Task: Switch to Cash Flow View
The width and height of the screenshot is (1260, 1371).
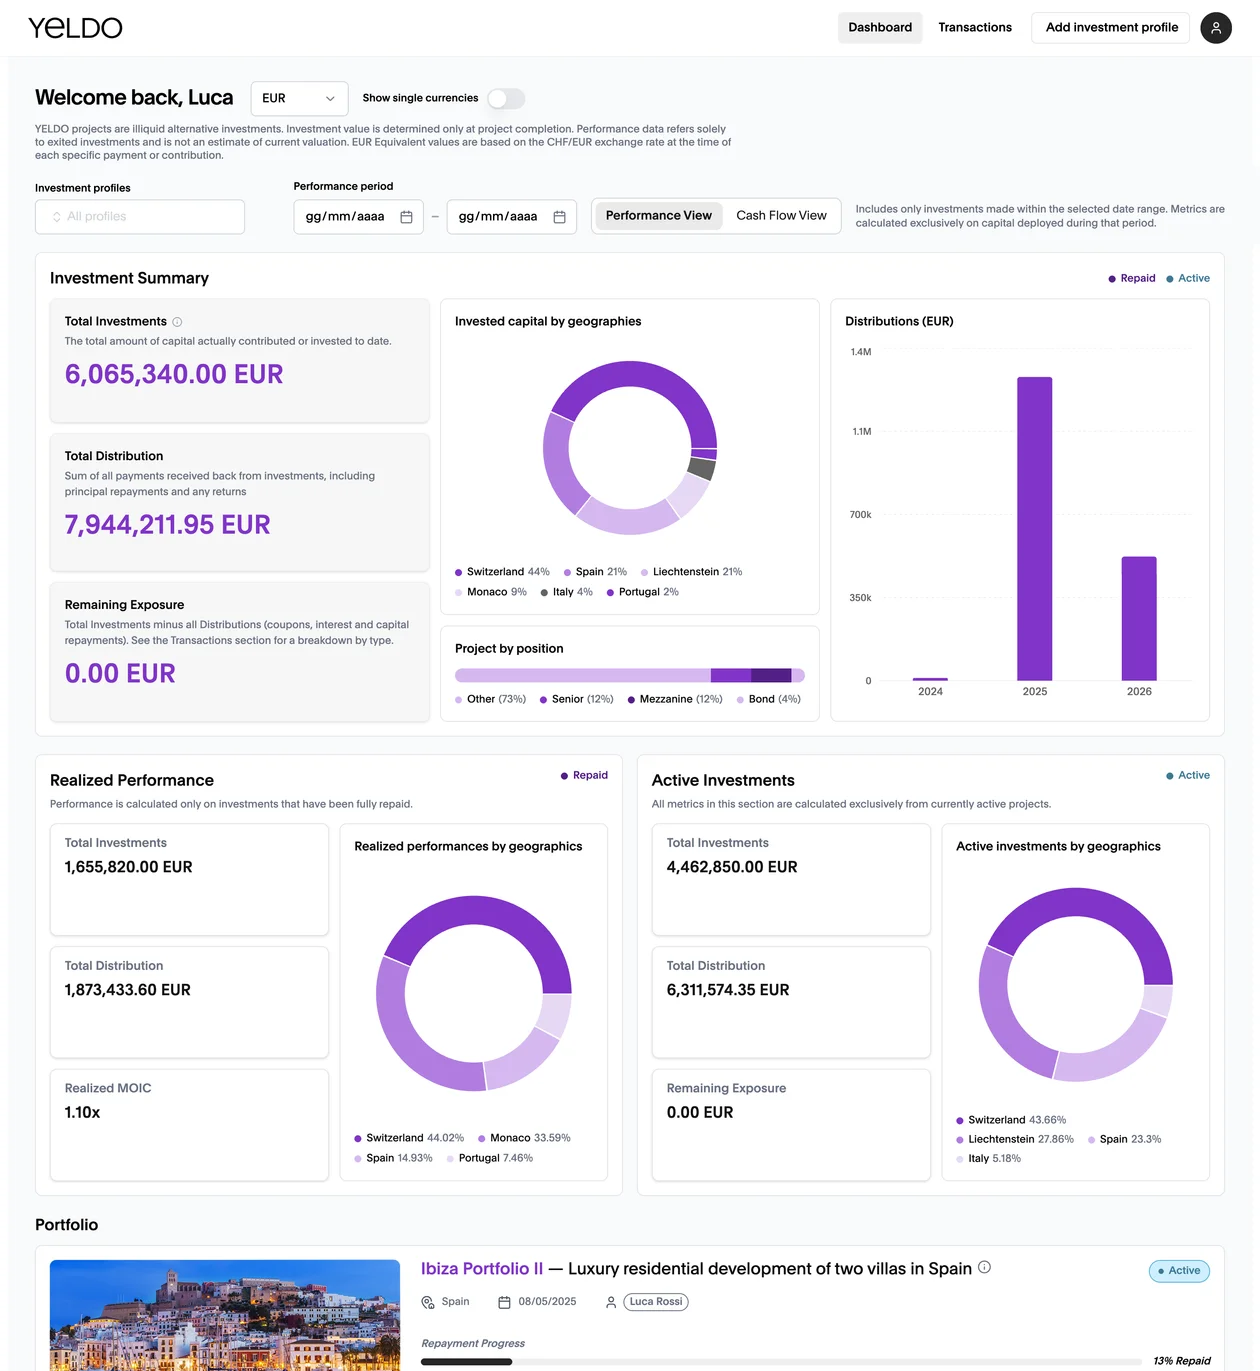Action: click(x=782, y=216)
